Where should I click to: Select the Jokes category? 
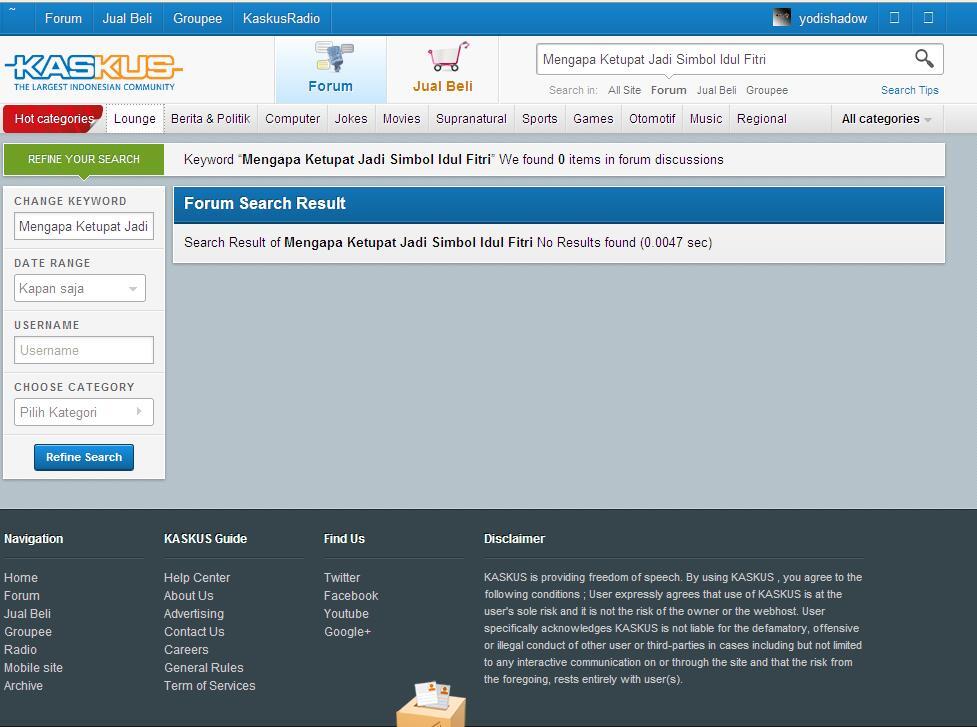(x=351, y=118)
